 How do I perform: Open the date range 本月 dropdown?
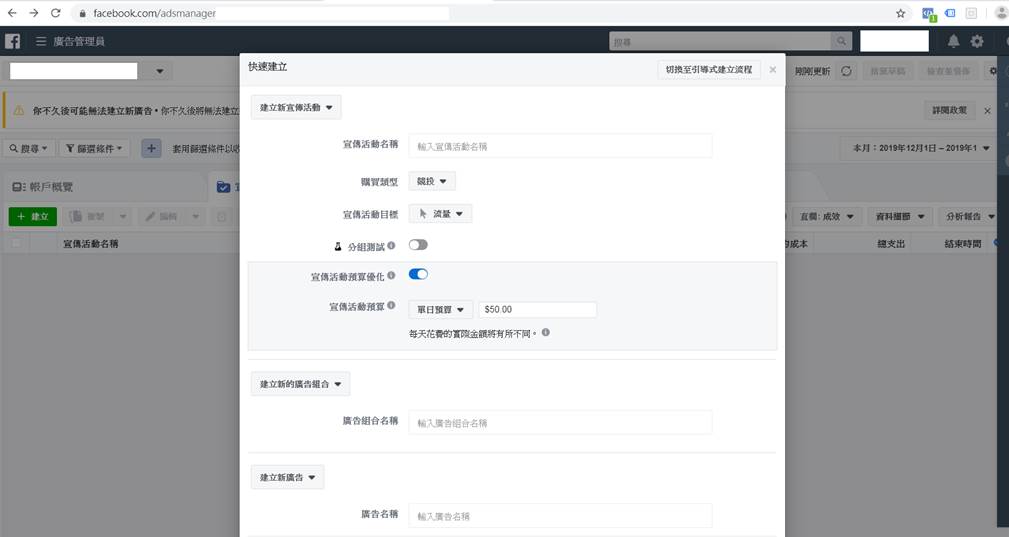[920, 149]
